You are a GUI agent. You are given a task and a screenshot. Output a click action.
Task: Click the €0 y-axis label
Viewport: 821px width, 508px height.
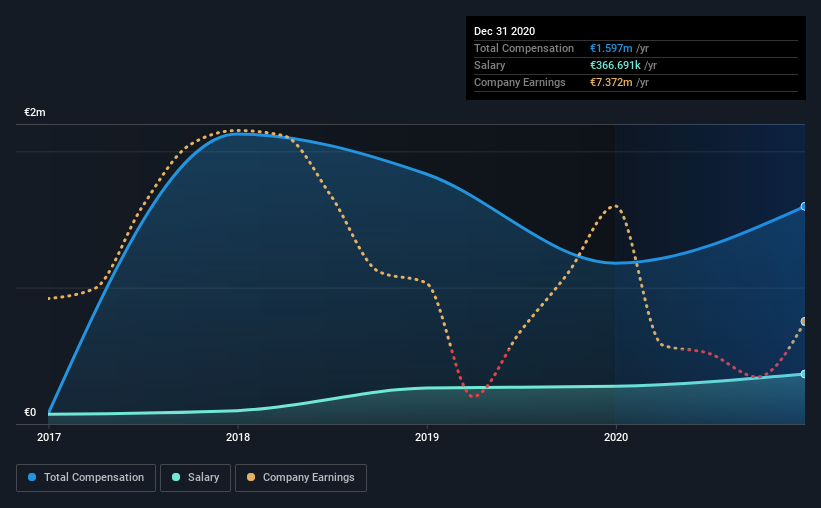[x=30, y=412]
